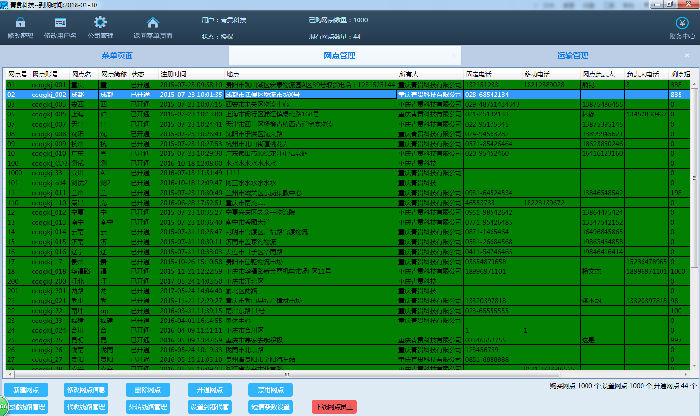Switch to the 网点管理 tab

pos(348,57)
